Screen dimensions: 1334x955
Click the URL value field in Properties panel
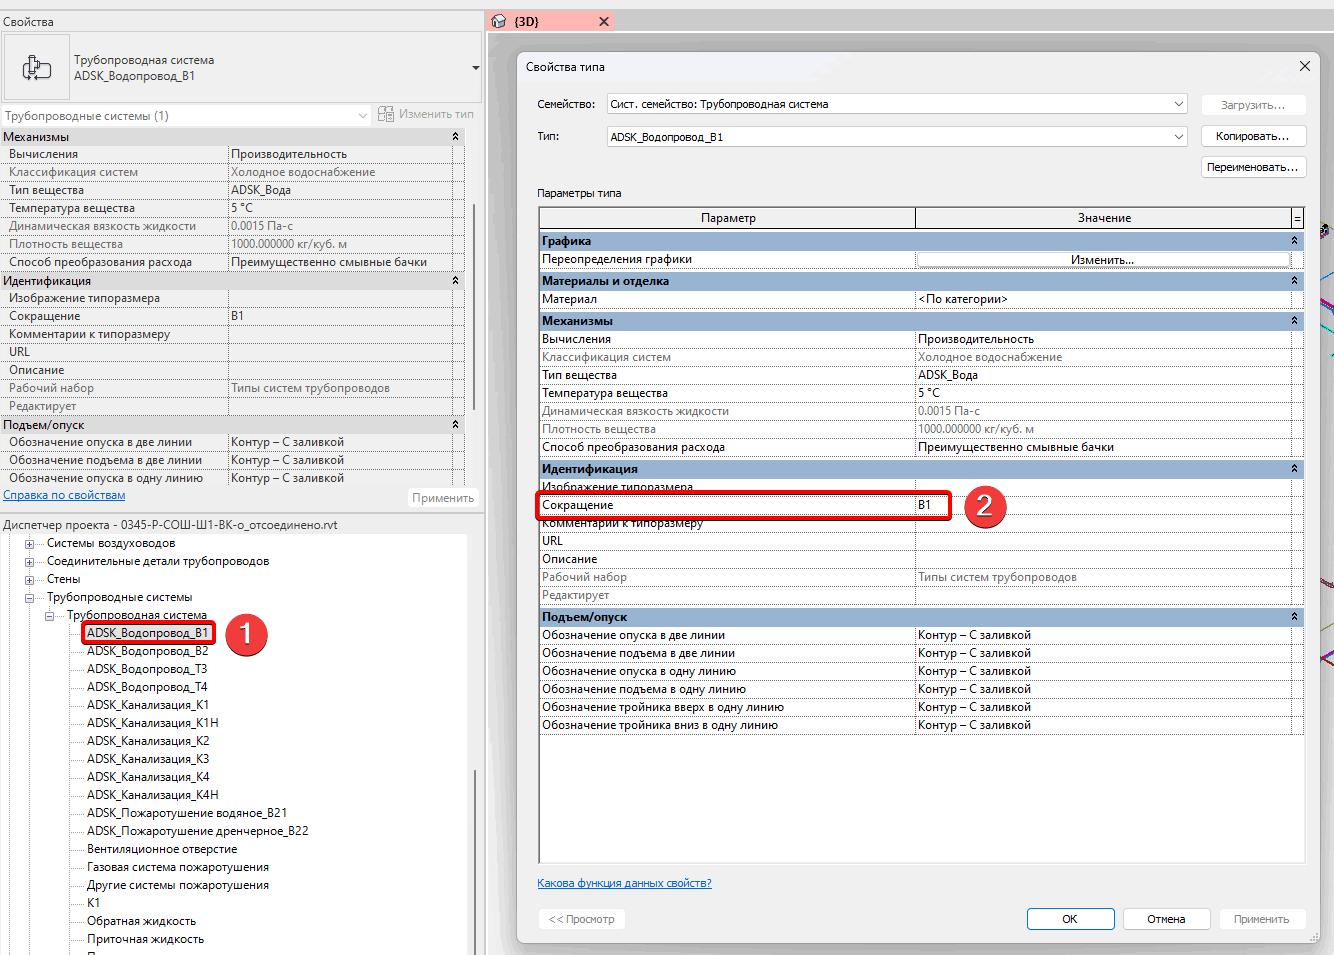tap(340, 352)
